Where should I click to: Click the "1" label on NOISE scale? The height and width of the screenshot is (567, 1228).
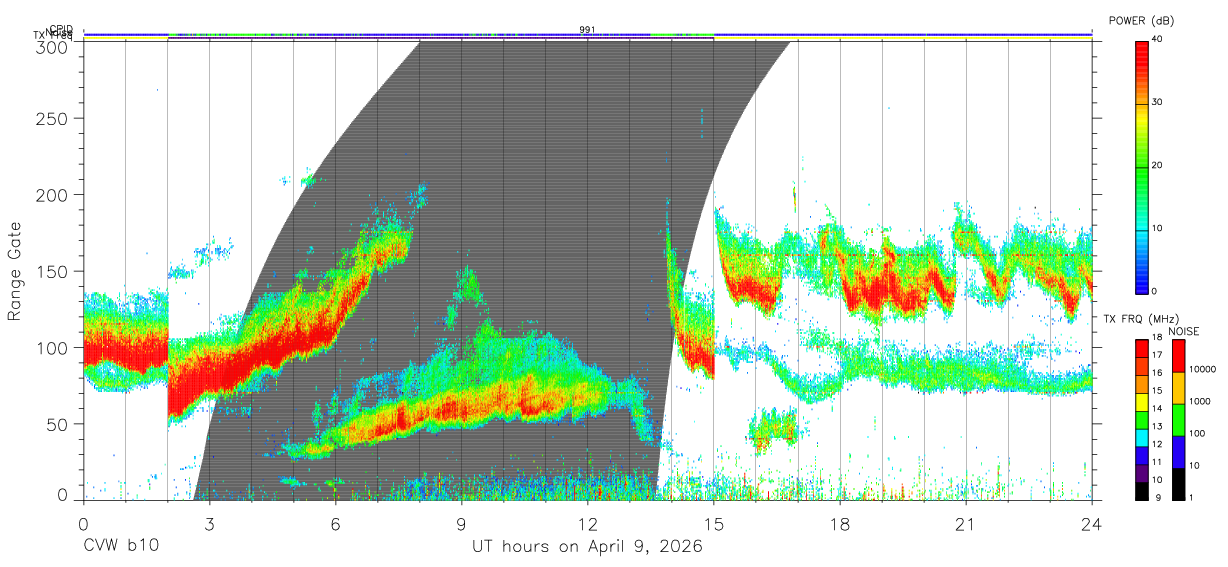[x=1193, y=497]
